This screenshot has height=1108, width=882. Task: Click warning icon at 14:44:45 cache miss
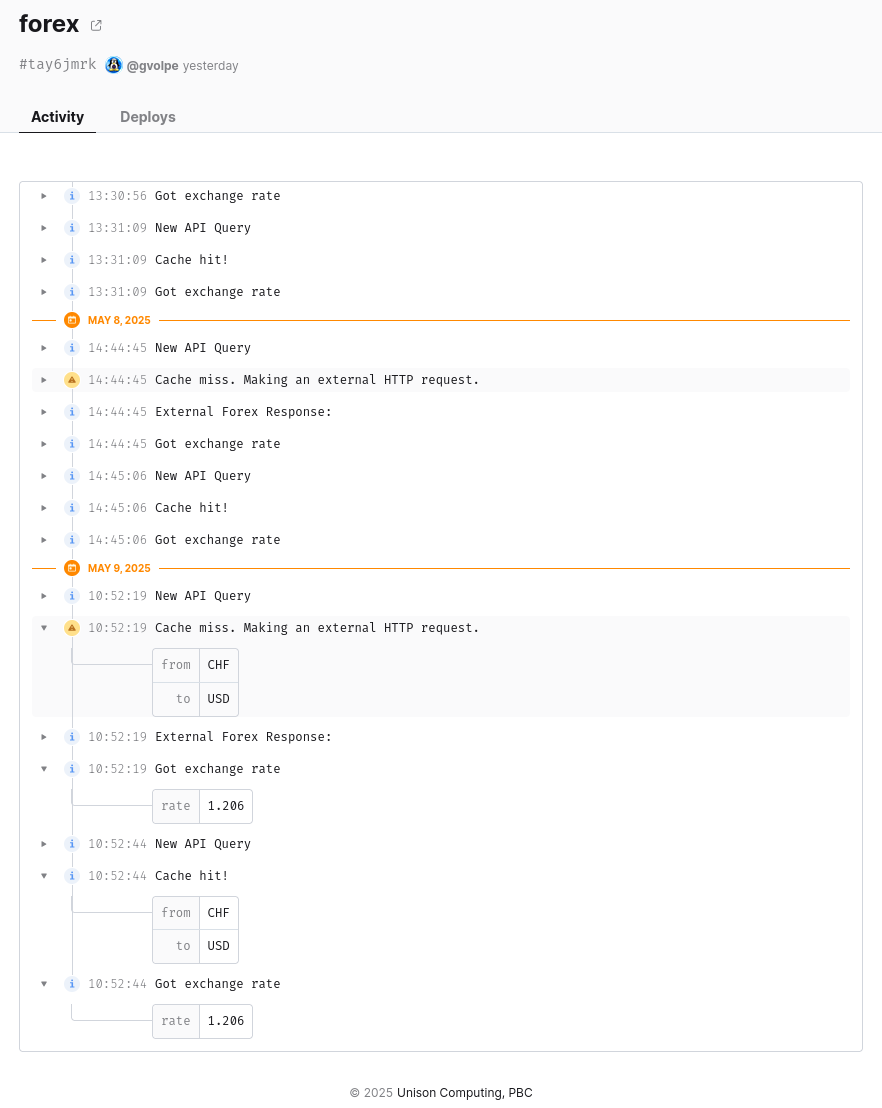72,380
